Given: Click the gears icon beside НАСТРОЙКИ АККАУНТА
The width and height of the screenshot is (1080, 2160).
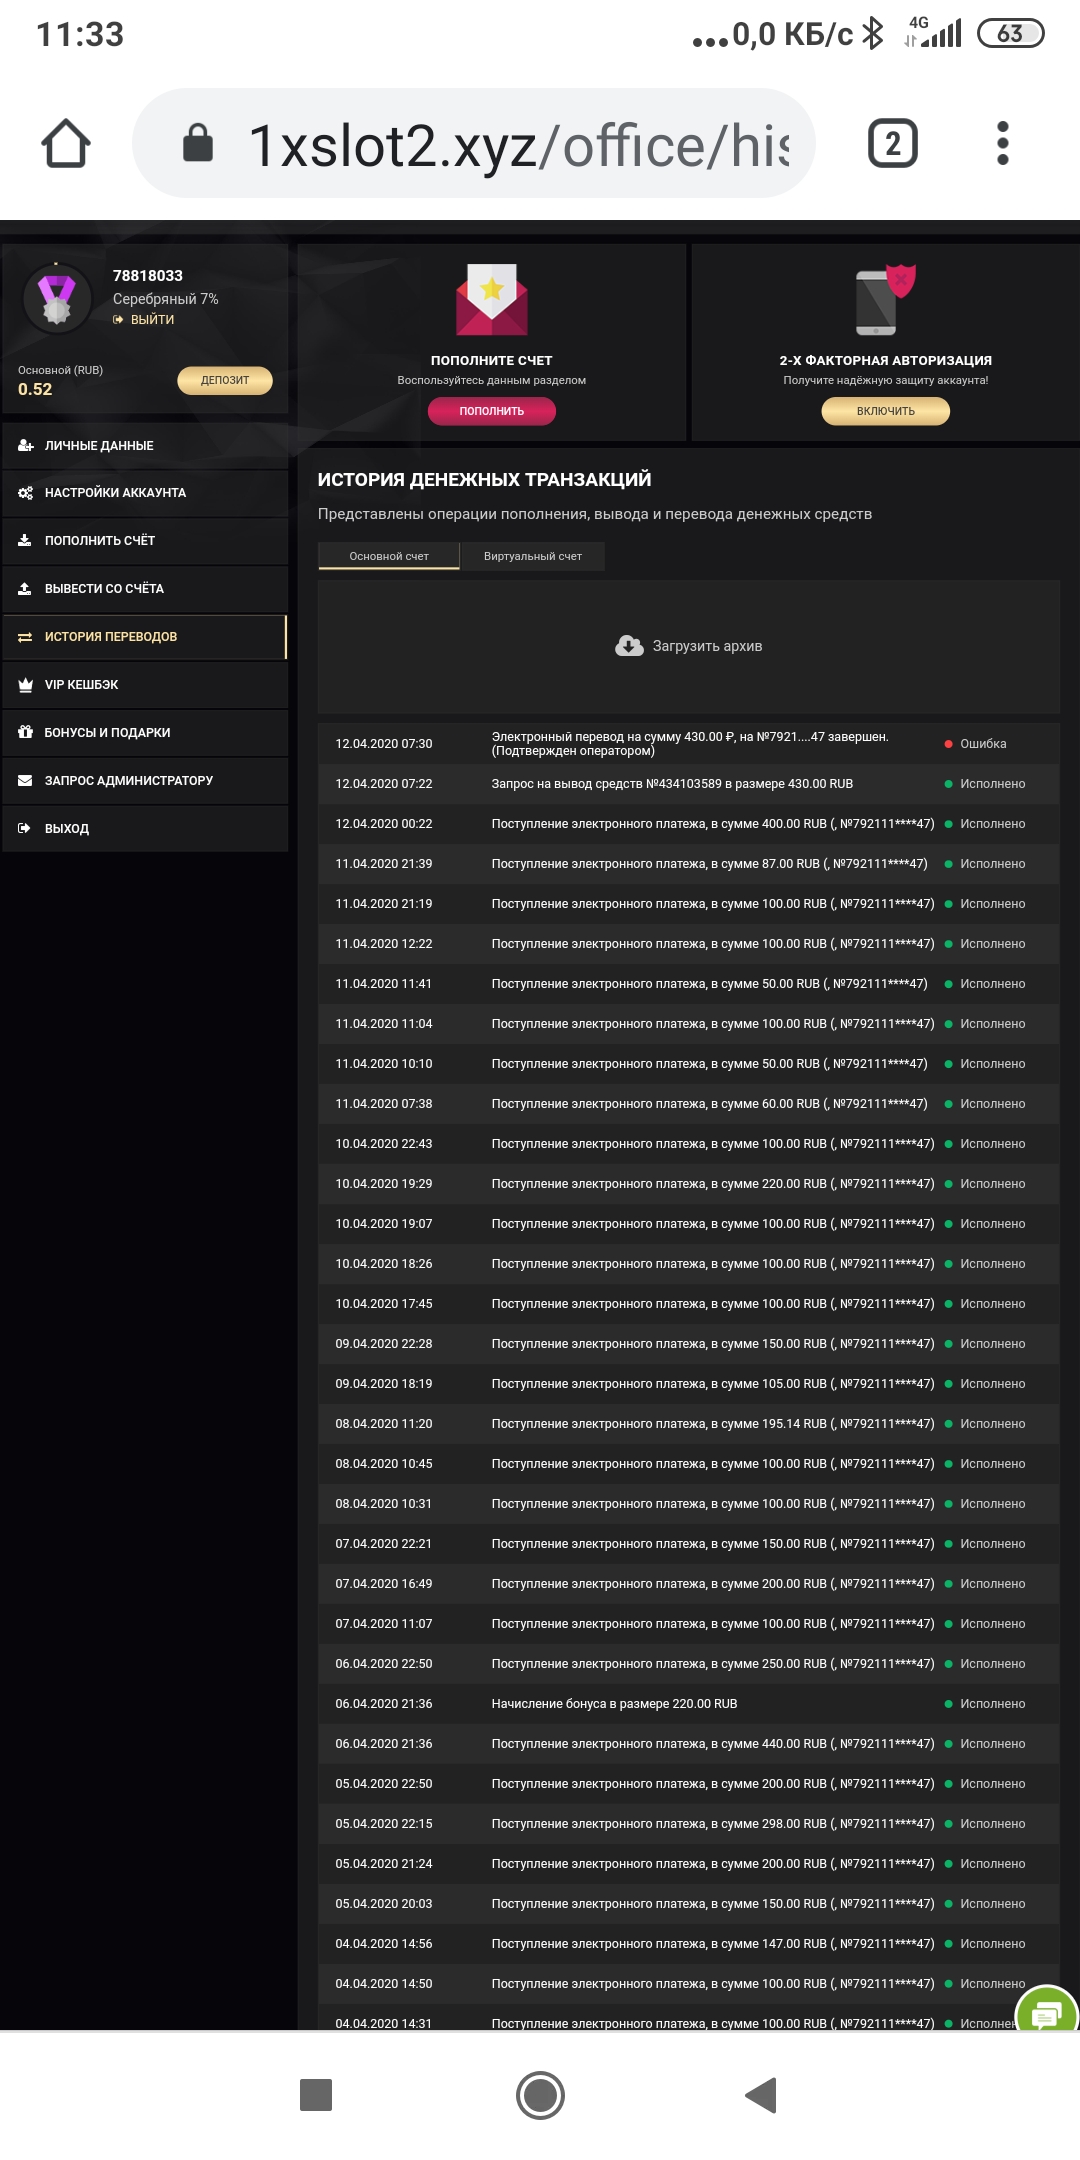Looking at the screenshot, I should tap(25, 493).
